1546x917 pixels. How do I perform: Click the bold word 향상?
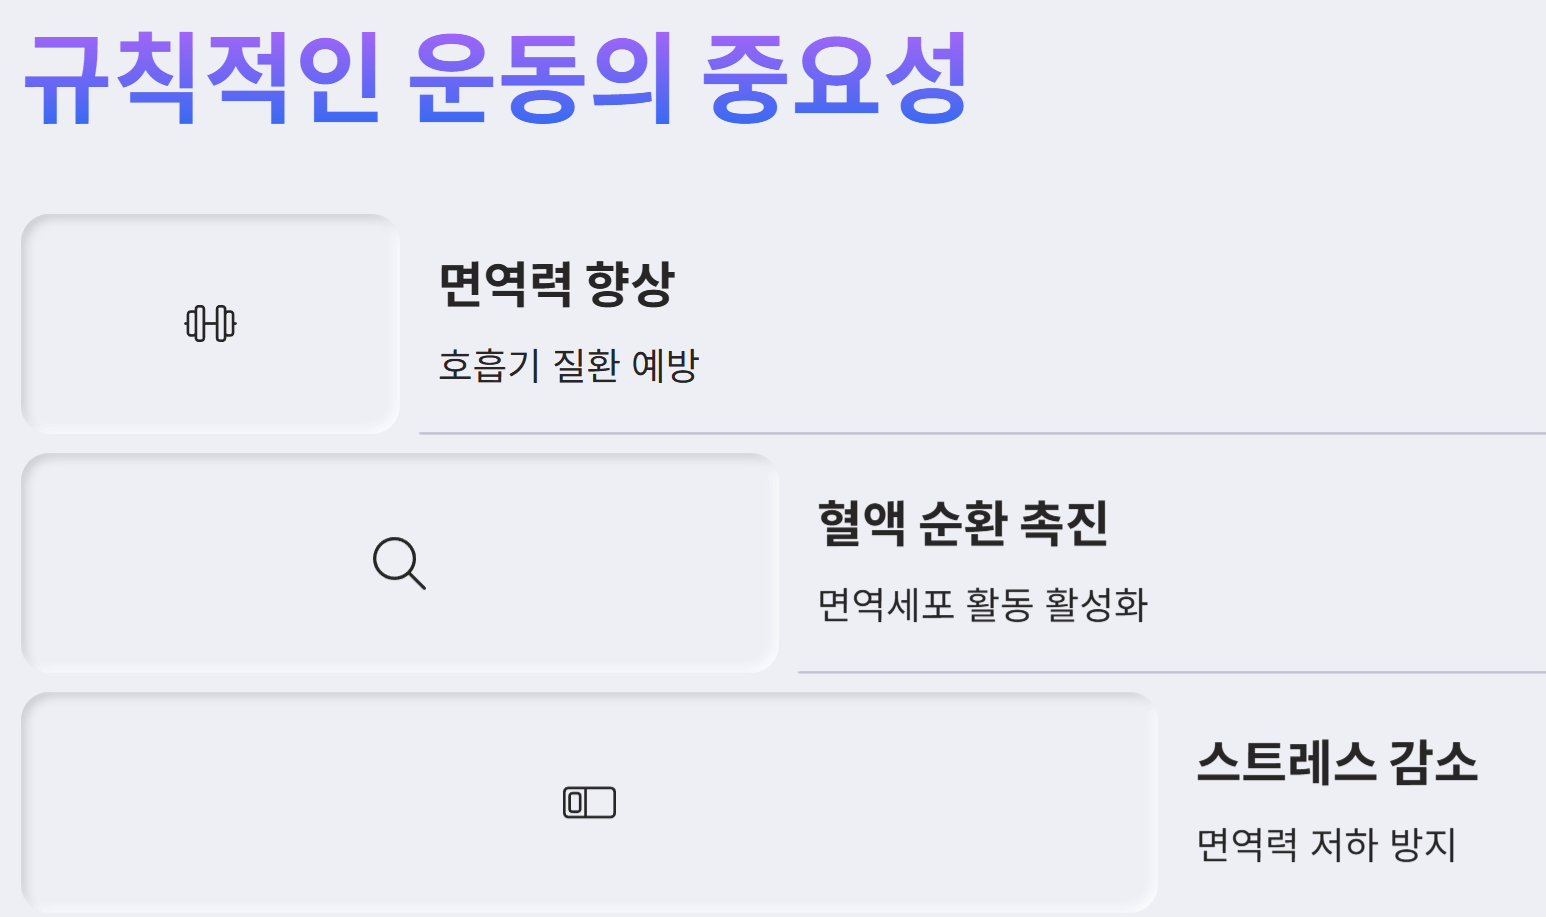pyautogui.click(x=630, y=285)
